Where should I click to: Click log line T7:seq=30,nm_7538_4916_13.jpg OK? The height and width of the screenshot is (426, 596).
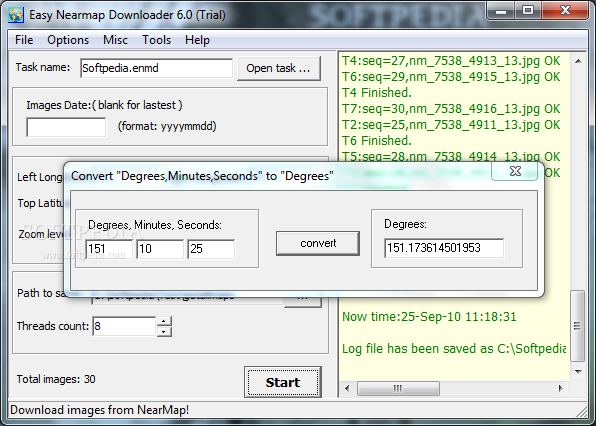pyautogui.click(x=451, y=109)
